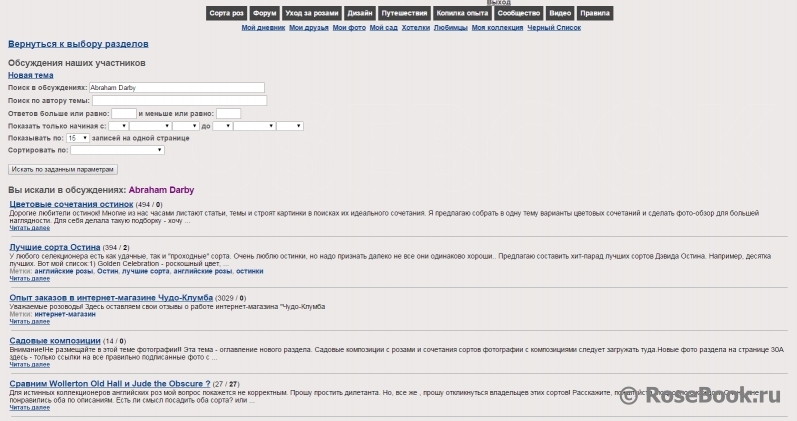This screenshot has height=421, width=797.
Task: Open the Сорта роз menu tab
Action: [227, 13]
